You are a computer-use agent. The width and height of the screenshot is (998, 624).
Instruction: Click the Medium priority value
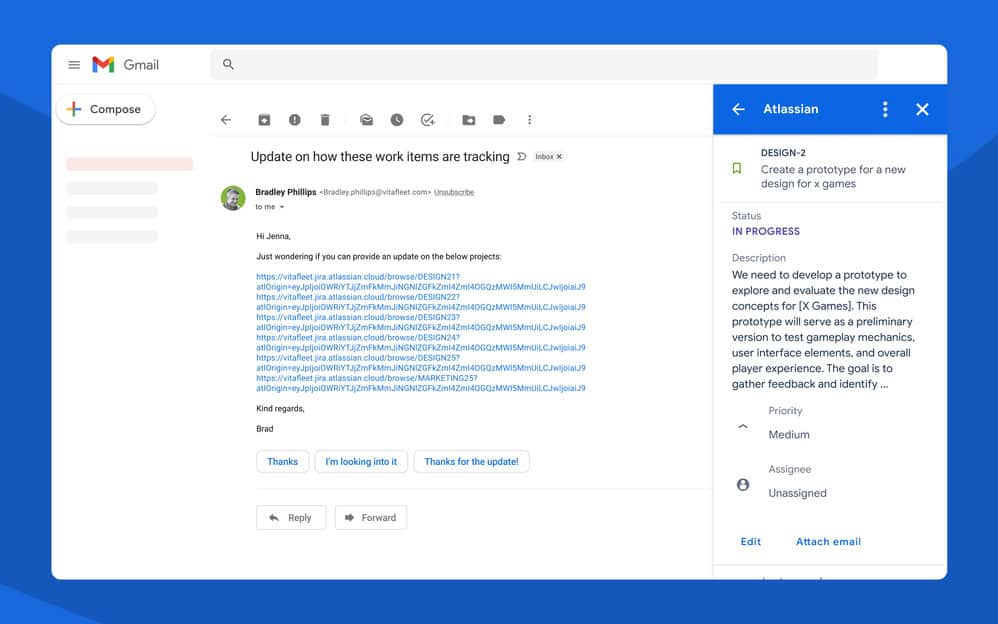pyautogui.click(x=789, y=434)
